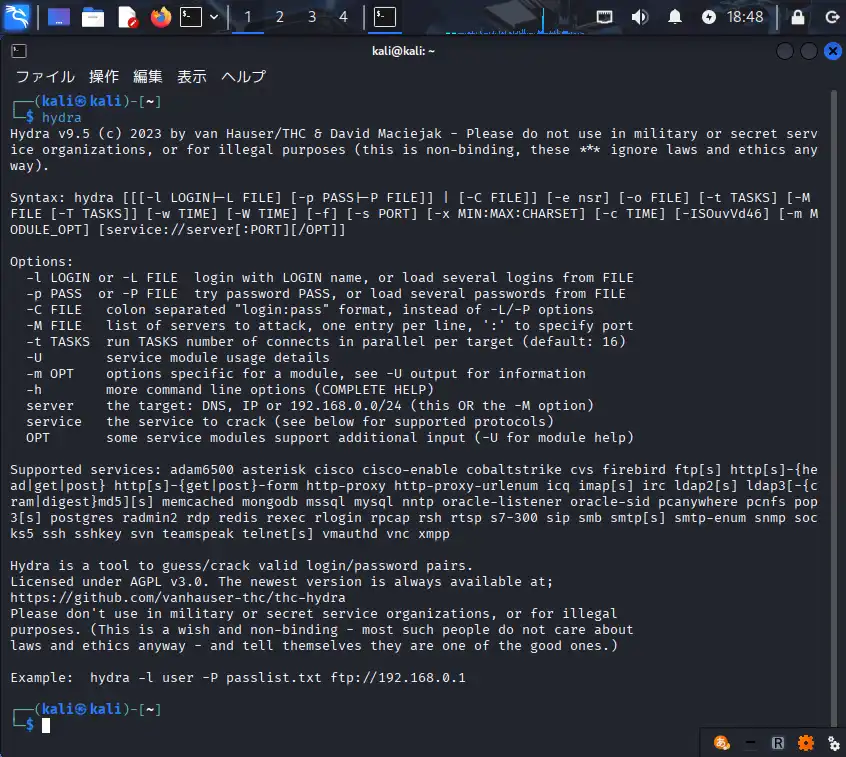Show the desktop via panel icon
This screenshot has height=757, width=846.
click(59, 17)
